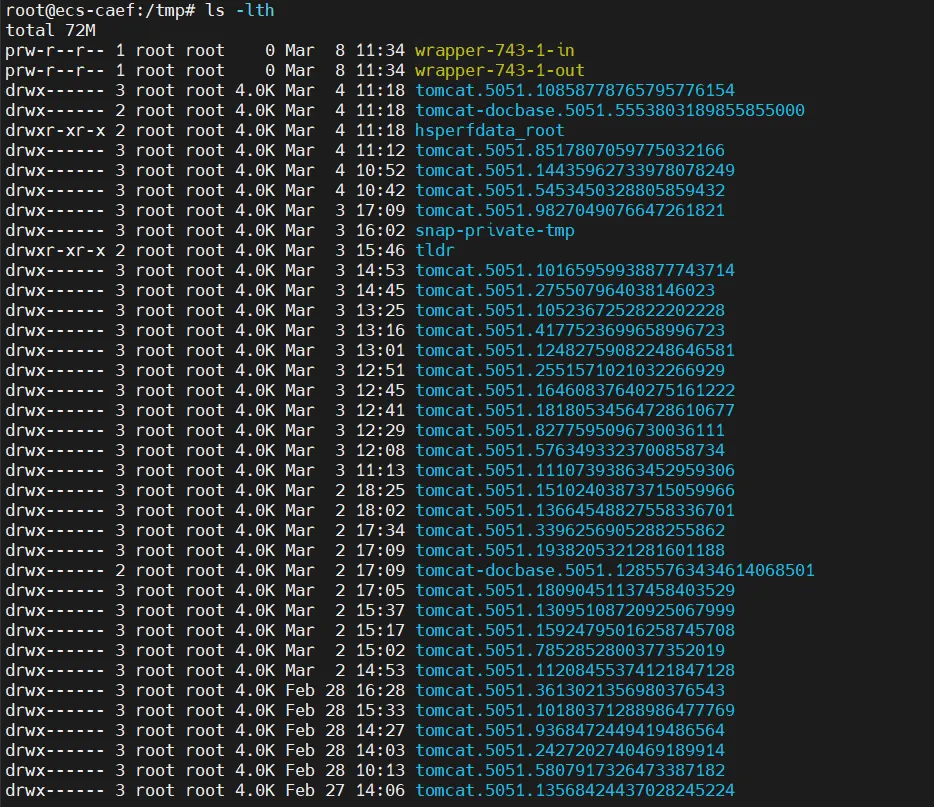Click 'tomcat-docbase.5051.5553803189855855000'
This screenshot has height=807, width=934.
tap(610, 110)
